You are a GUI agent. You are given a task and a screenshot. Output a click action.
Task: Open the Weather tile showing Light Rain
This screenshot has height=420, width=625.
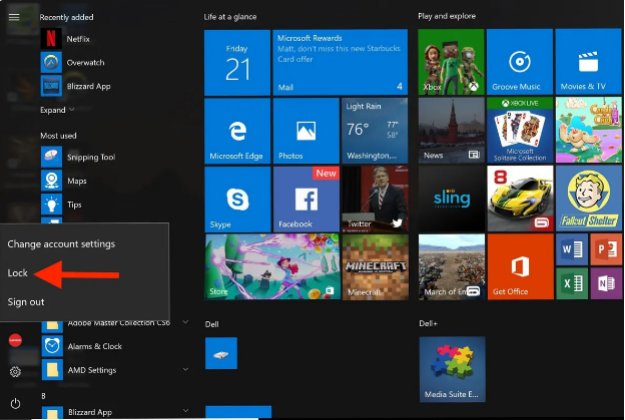point(375,131)
